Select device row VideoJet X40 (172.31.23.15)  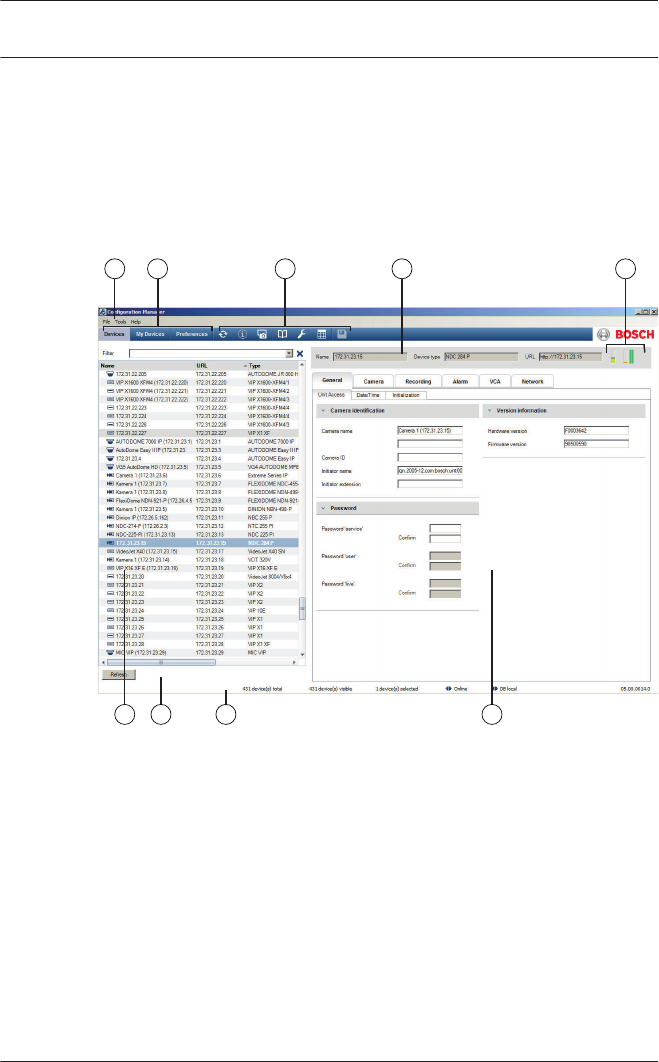coord(199,551)
